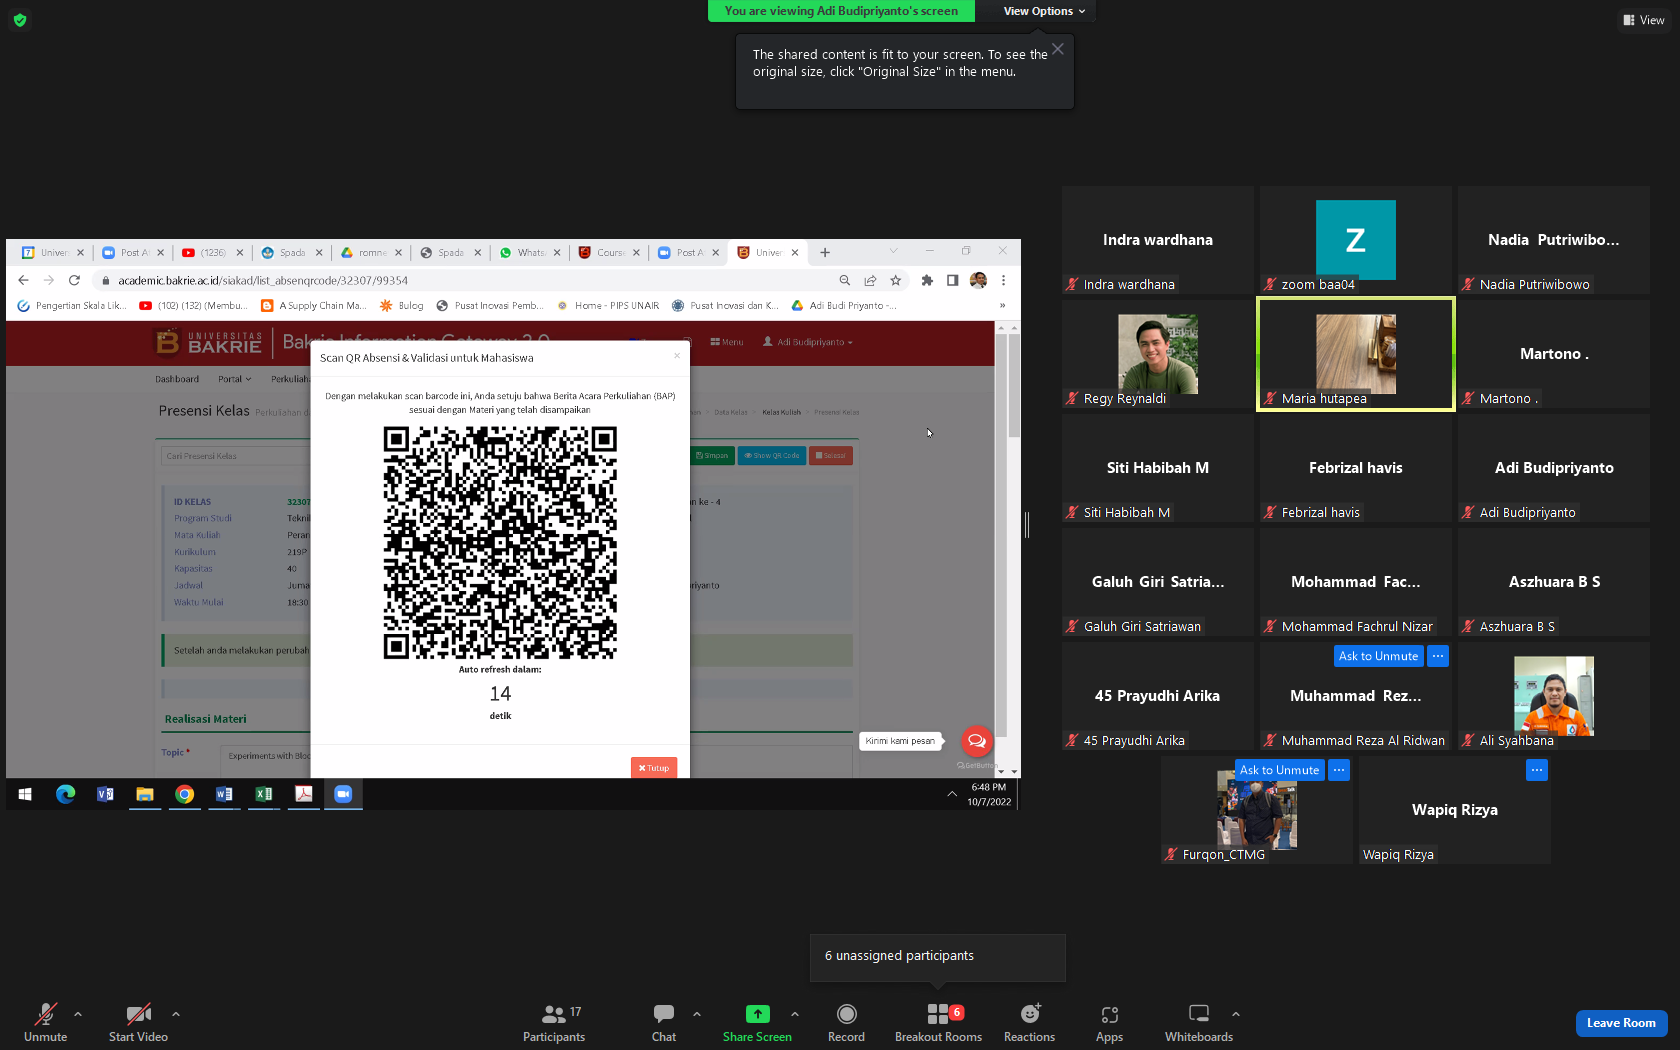Expand the Portal menu dropdown
The width and height of the screenshot is (1680, 1050).
click(x=235, y=379)
